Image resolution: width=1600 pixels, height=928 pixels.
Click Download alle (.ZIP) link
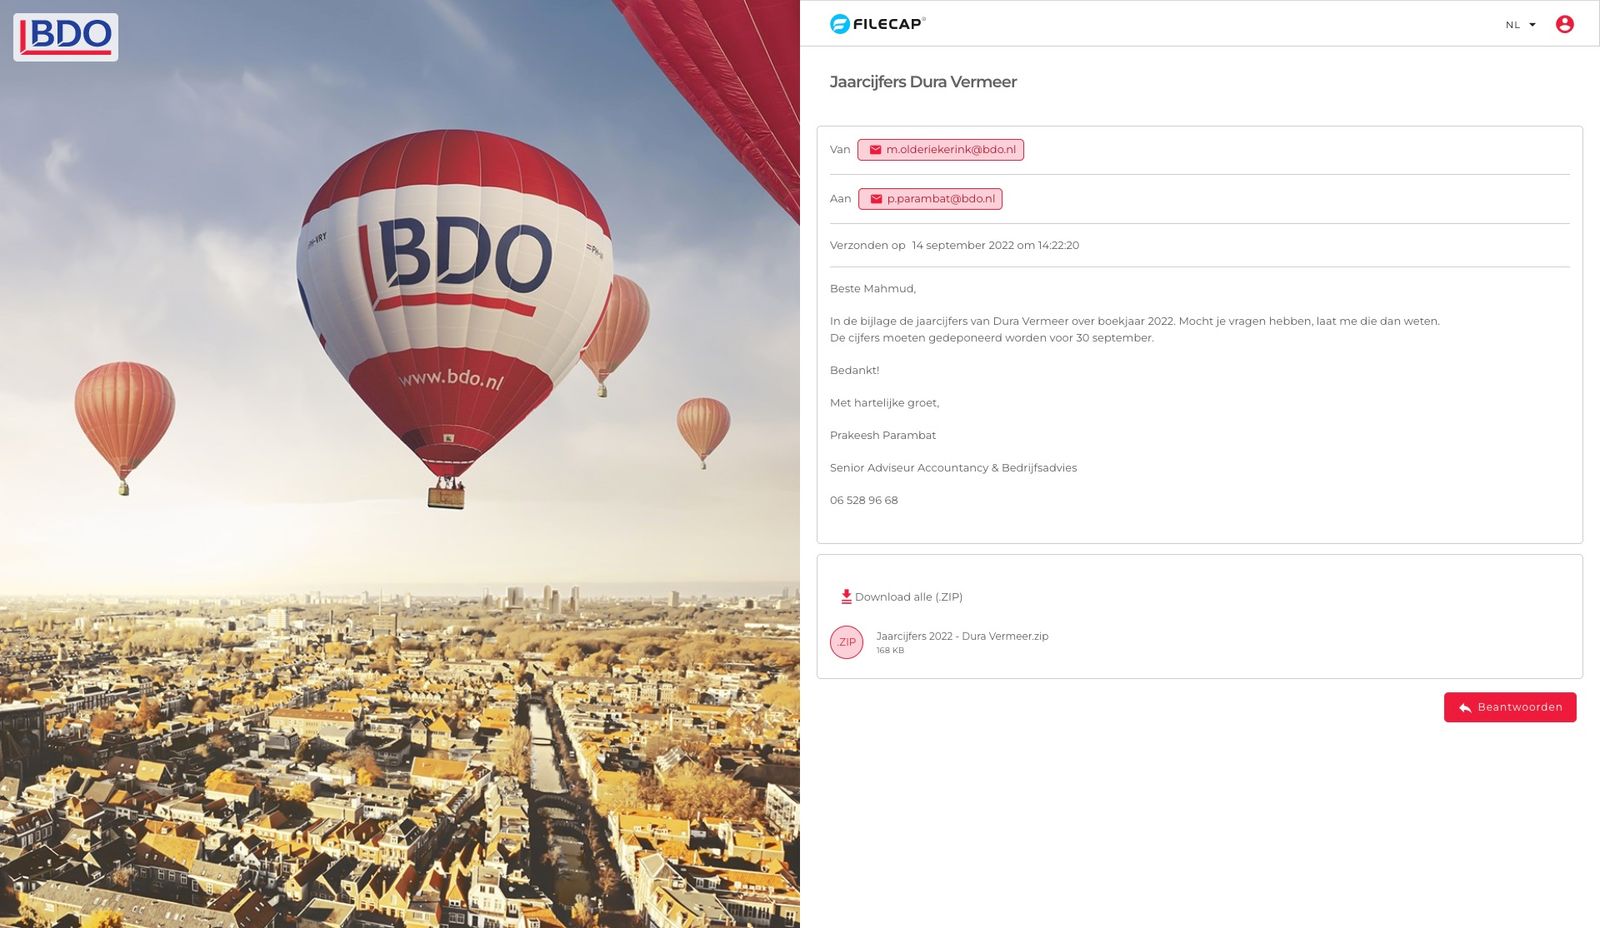901,597
